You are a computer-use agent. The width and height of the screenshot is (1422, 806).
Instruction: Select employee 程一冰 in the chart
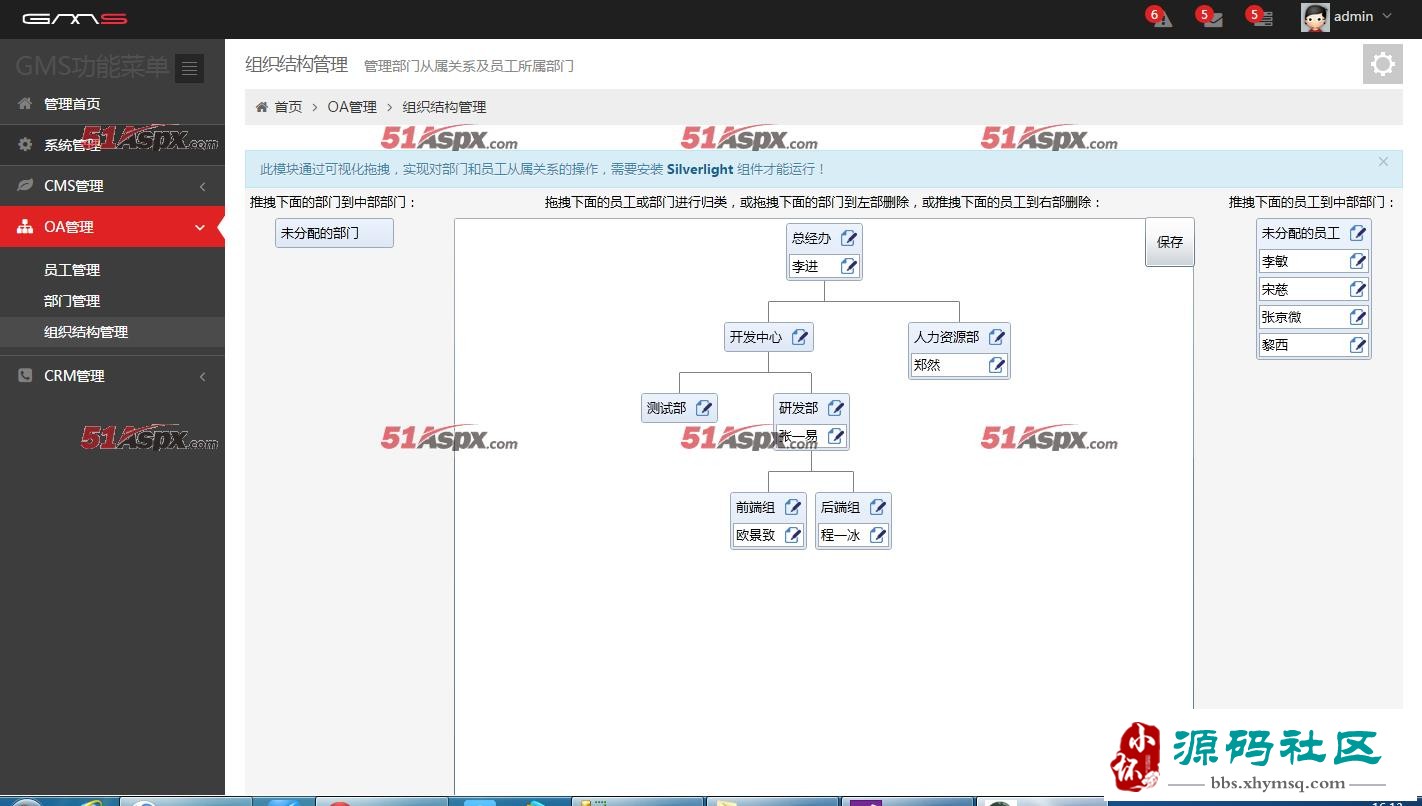click(840, 535)
